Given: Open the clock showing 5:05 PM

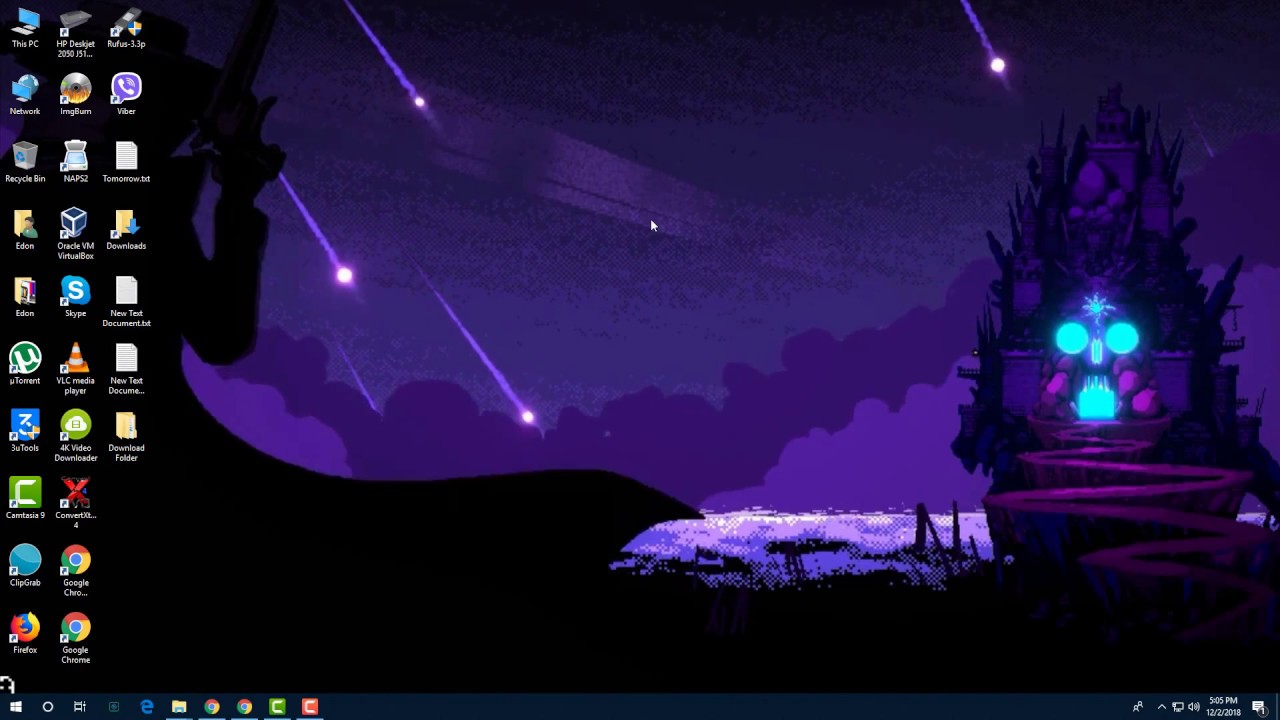Looking at the screenshot, I should (x=1223, y=707).
